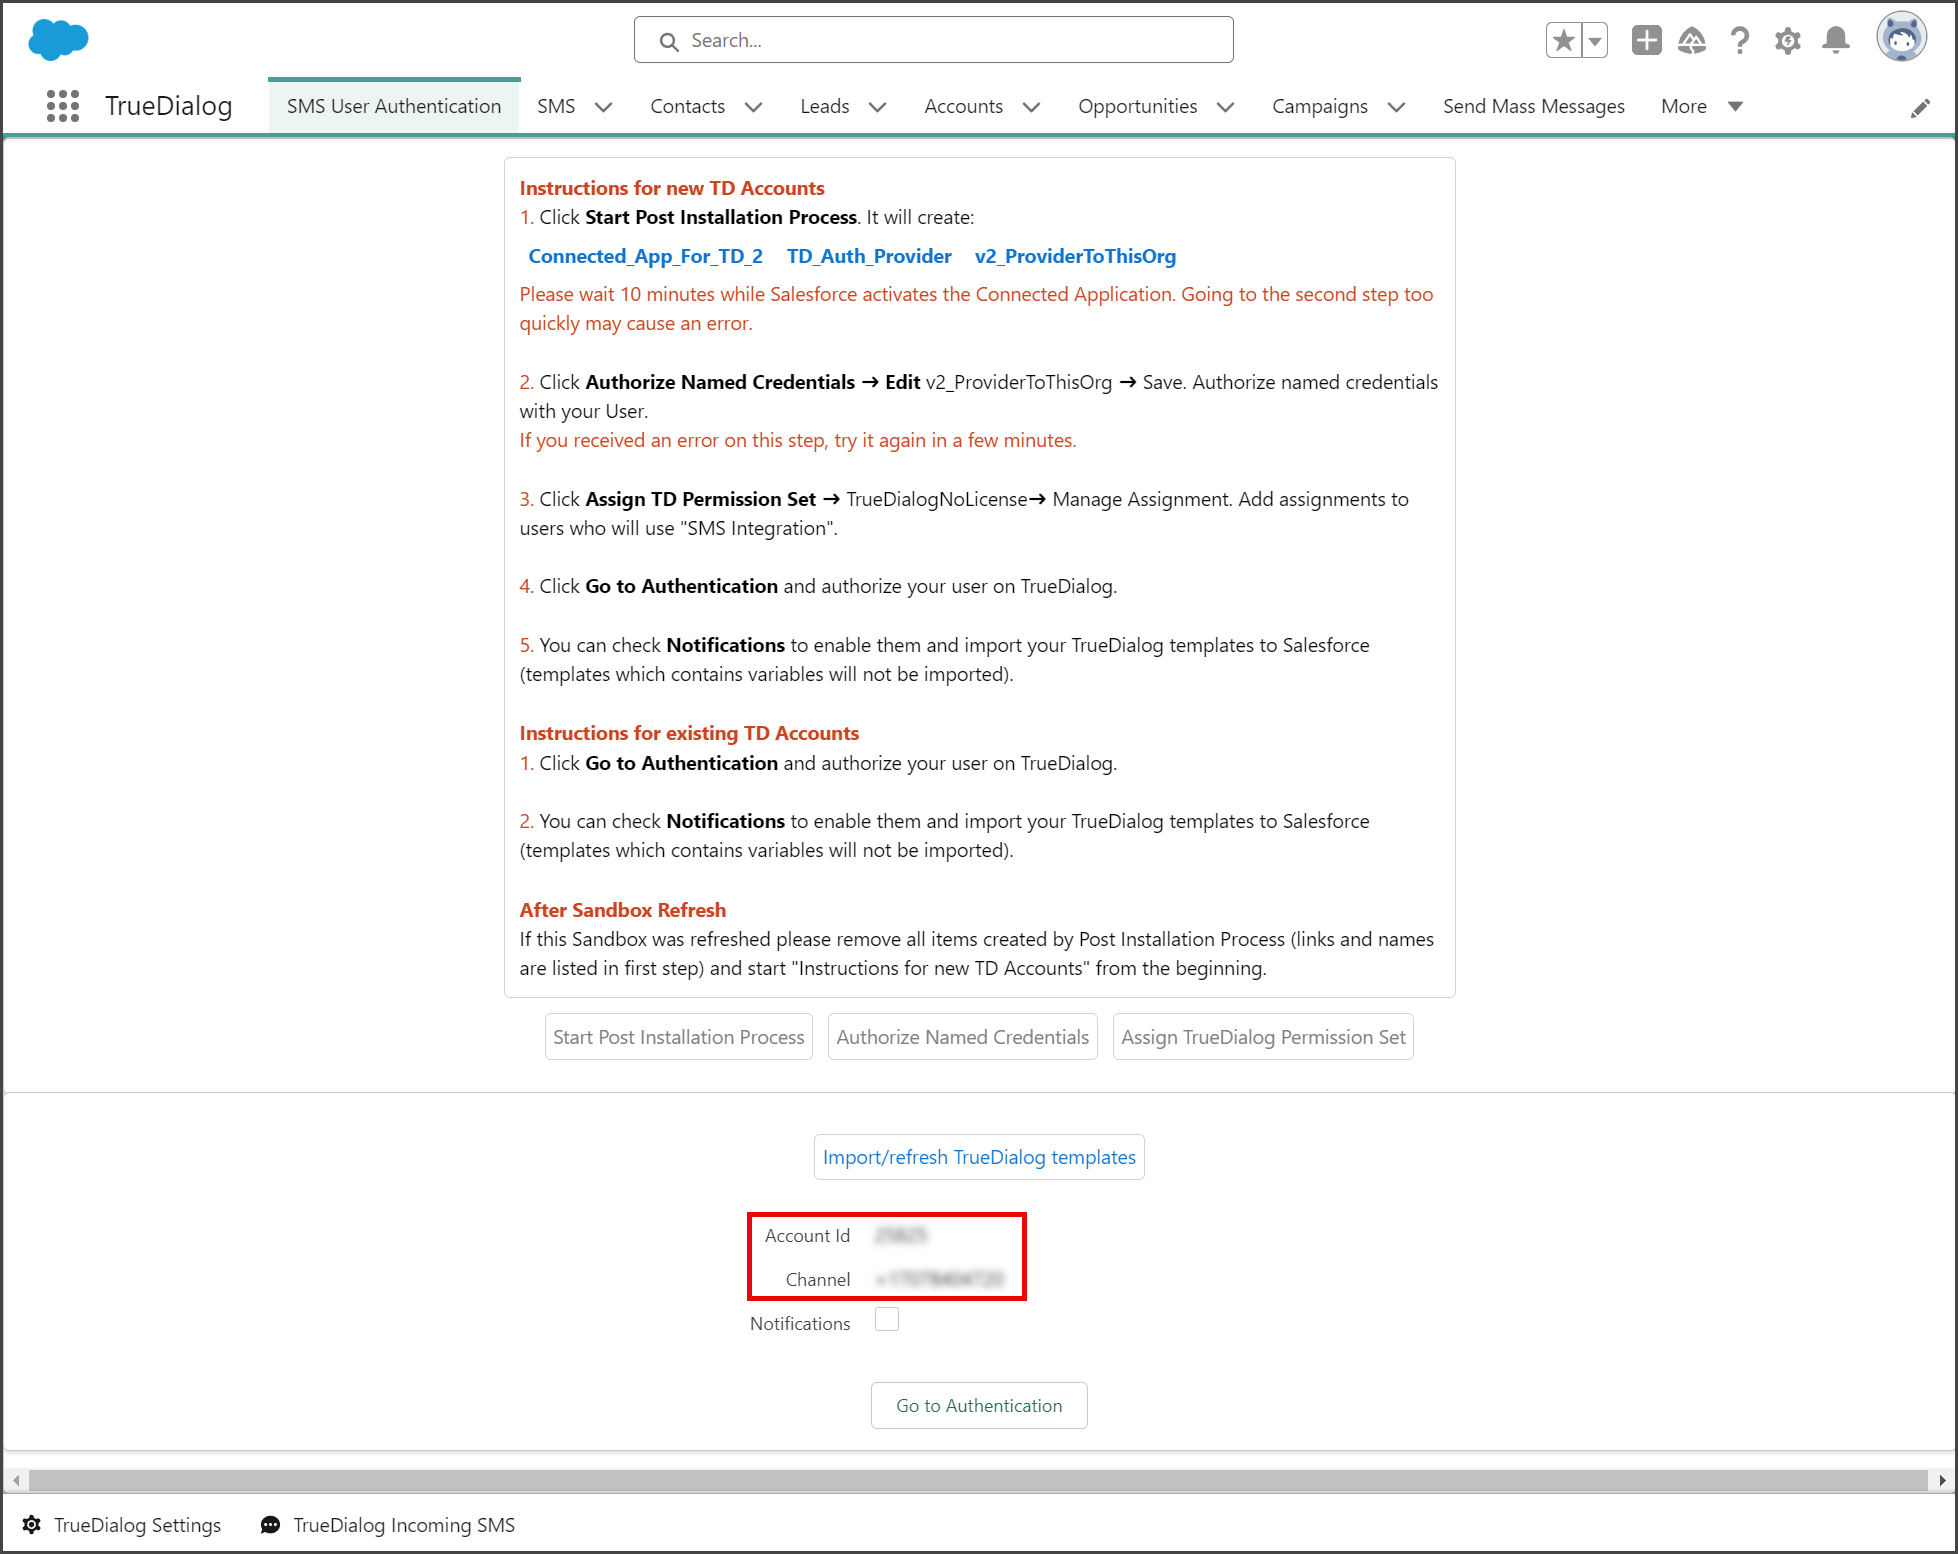
Task: Expand the SMS tab chevron
Action: [x=603, y=107]
